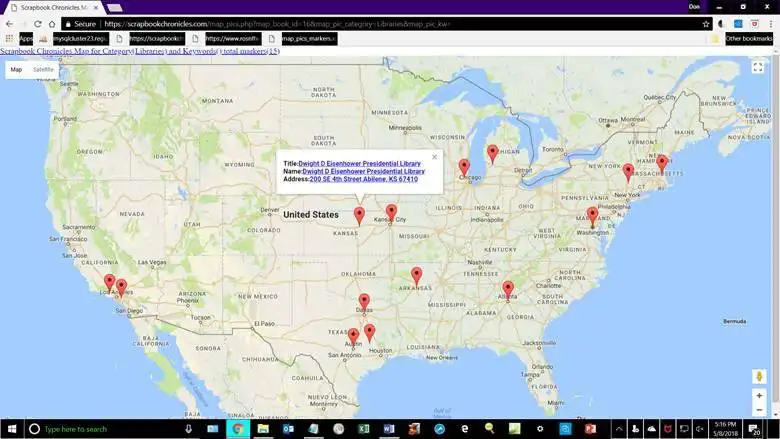Viewport: 780px width, 439px height.
Task: Click the taskbar clock showing 5:16 PM
Action: (725, 429)
